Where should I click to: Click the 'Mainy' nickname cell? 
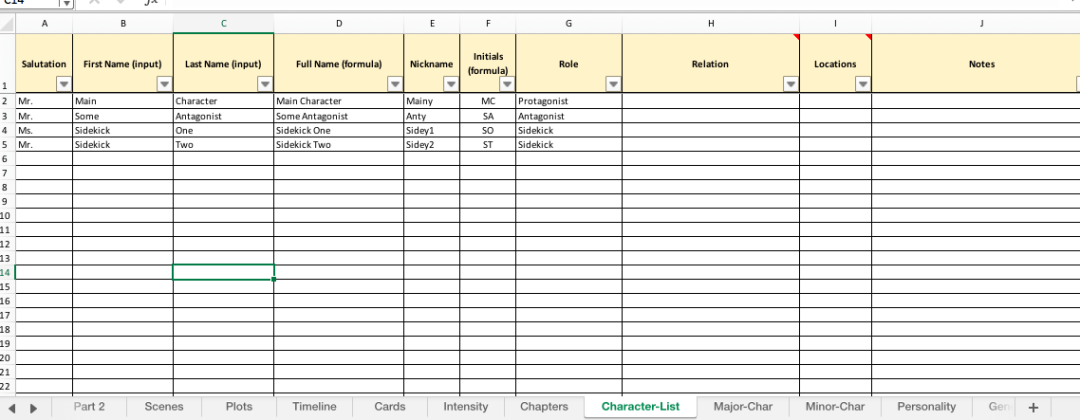[x=432, y=101]
